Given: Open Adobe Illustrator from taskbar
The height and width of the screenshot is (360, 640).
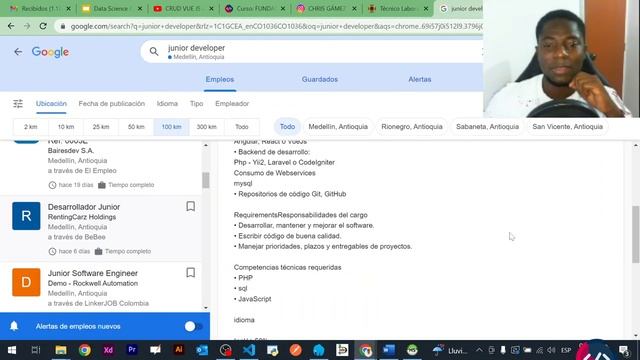Looking at the screenshot, I should click(x=179, y=350).
